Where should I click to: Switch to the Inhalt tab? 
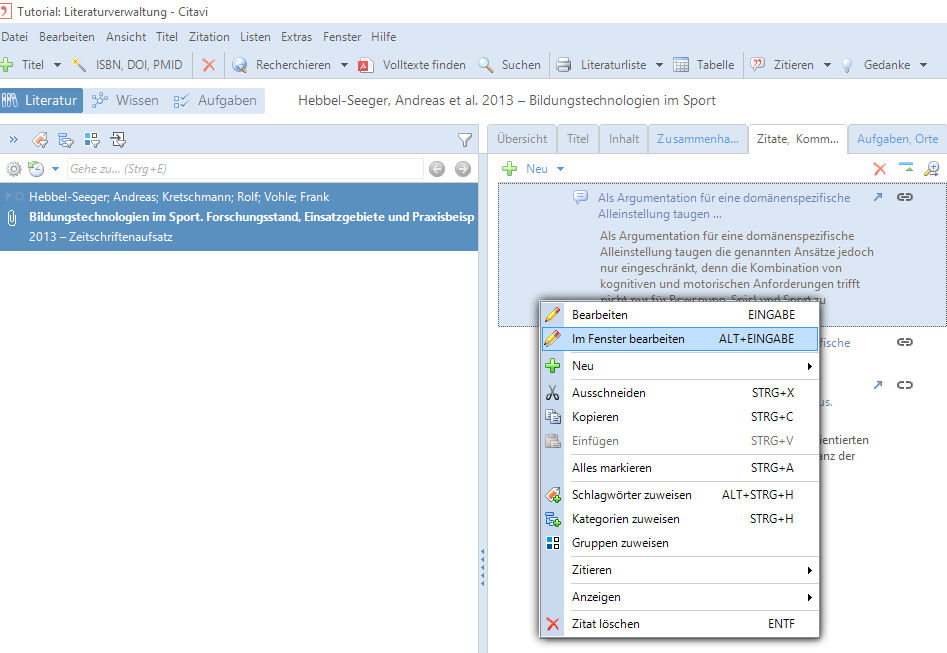[623, 139]
